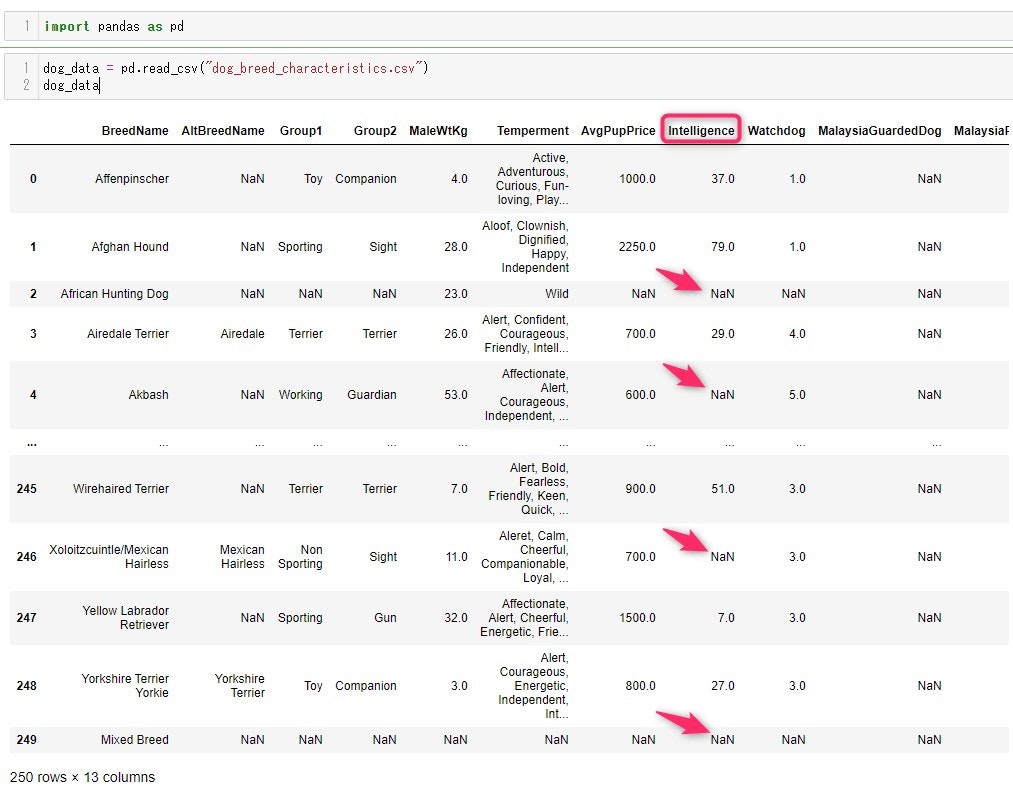
Task: Select the Mixed Breed name cell
Action: (x=134, y=740)
